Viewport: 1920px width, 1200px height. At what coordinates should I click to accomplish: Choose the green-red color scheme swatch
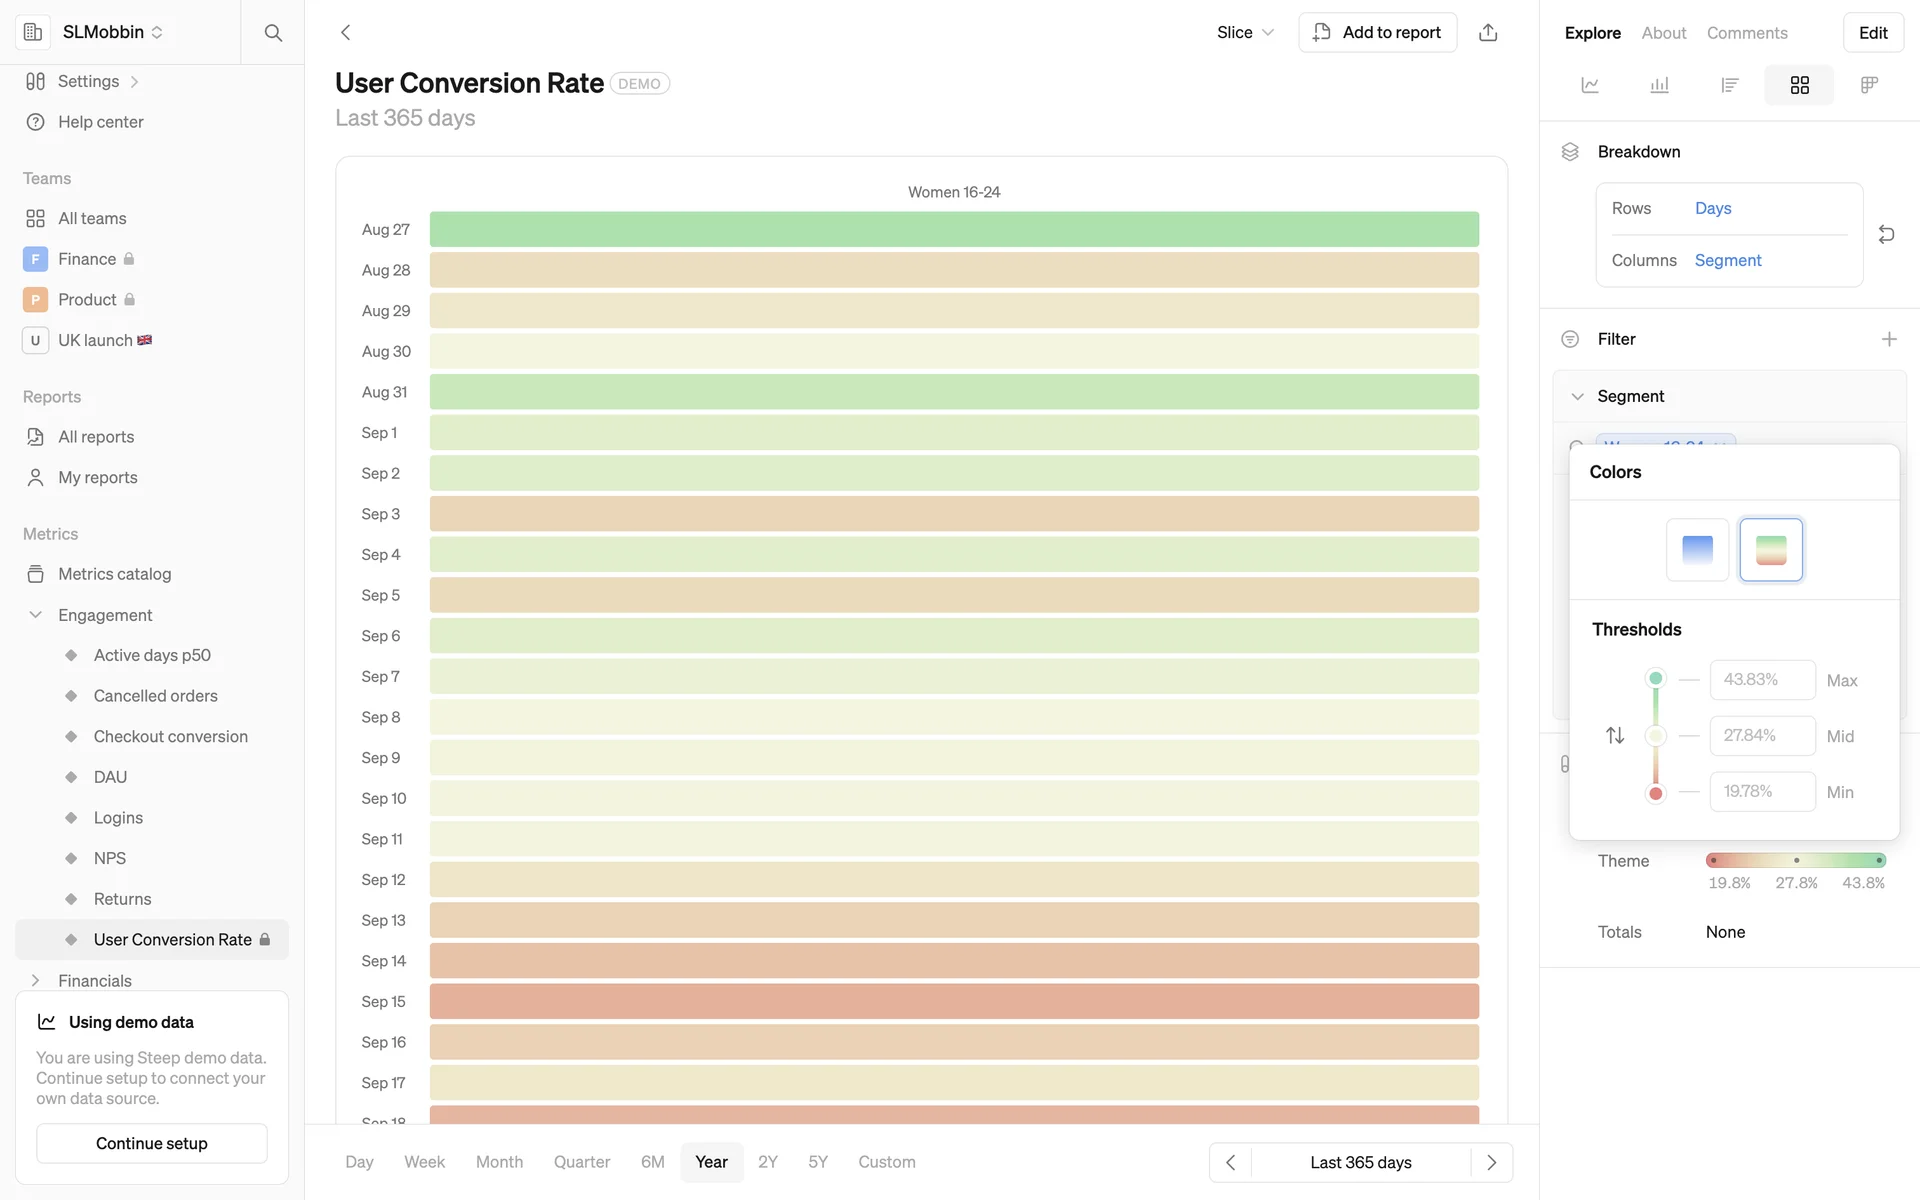1770,549
